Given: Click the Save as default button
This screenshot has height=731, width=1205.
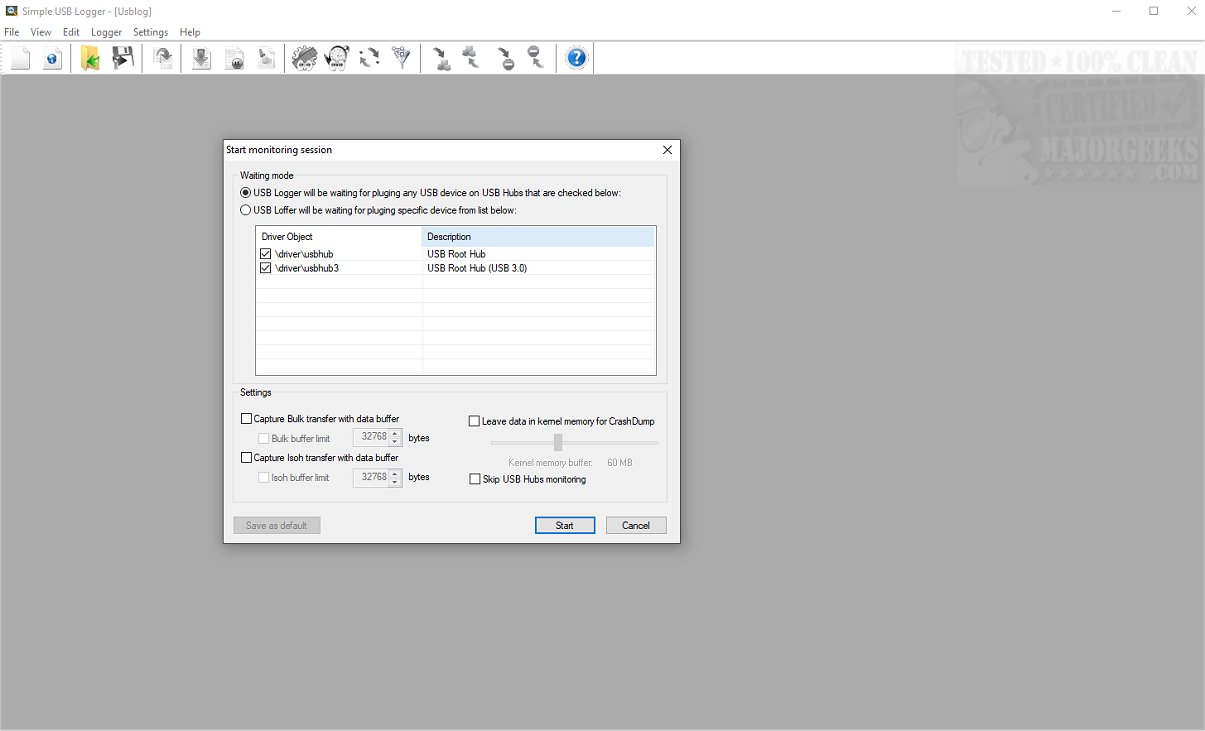Looking at the screenshot, I should (x=277, y=525).
